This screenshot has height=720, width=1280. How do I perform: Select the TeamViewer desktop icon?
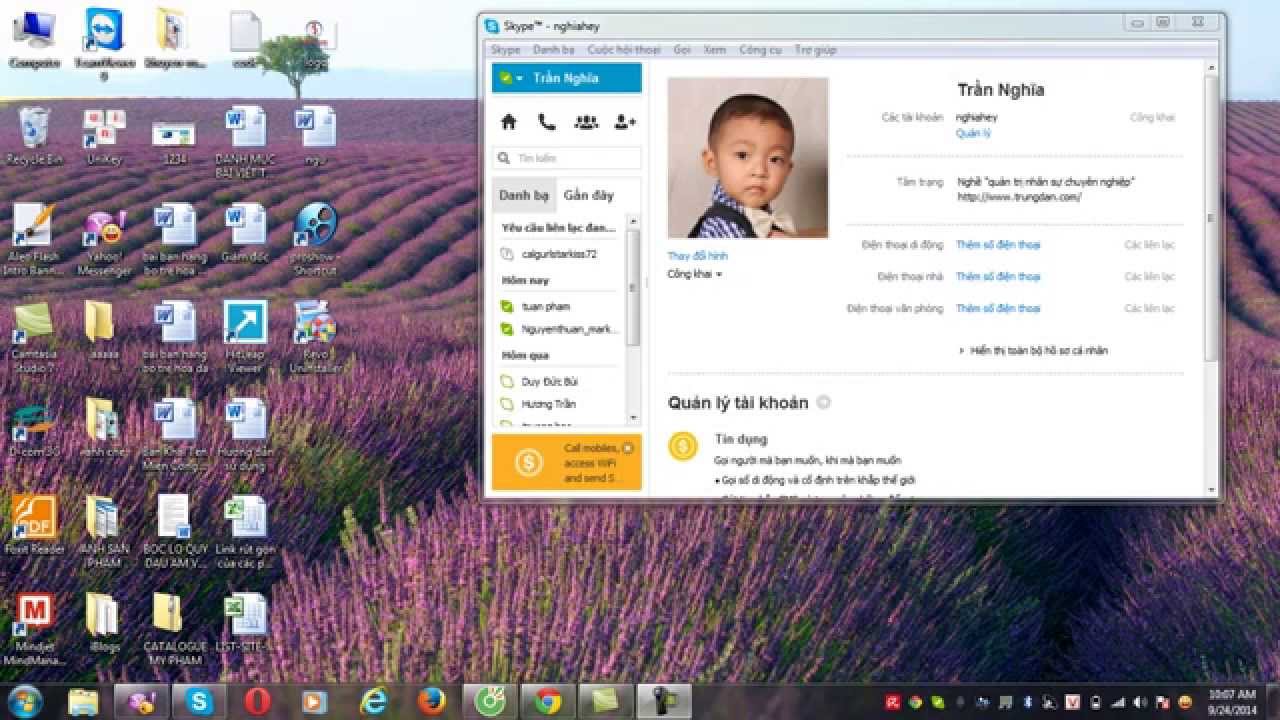click(104, 44)
